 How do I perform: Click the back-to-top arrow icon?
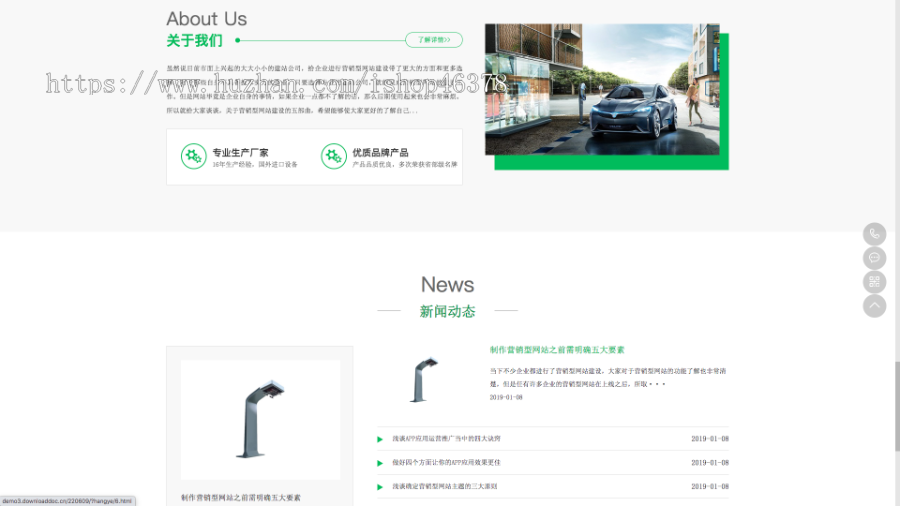(874, 306)
